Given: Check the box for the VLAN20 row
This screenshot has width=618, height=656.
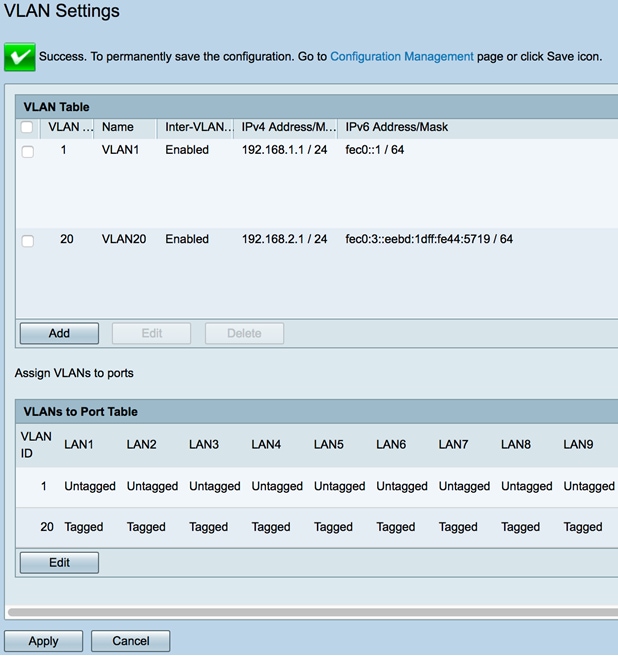Looking at the screenshot, I should point(28,241).
